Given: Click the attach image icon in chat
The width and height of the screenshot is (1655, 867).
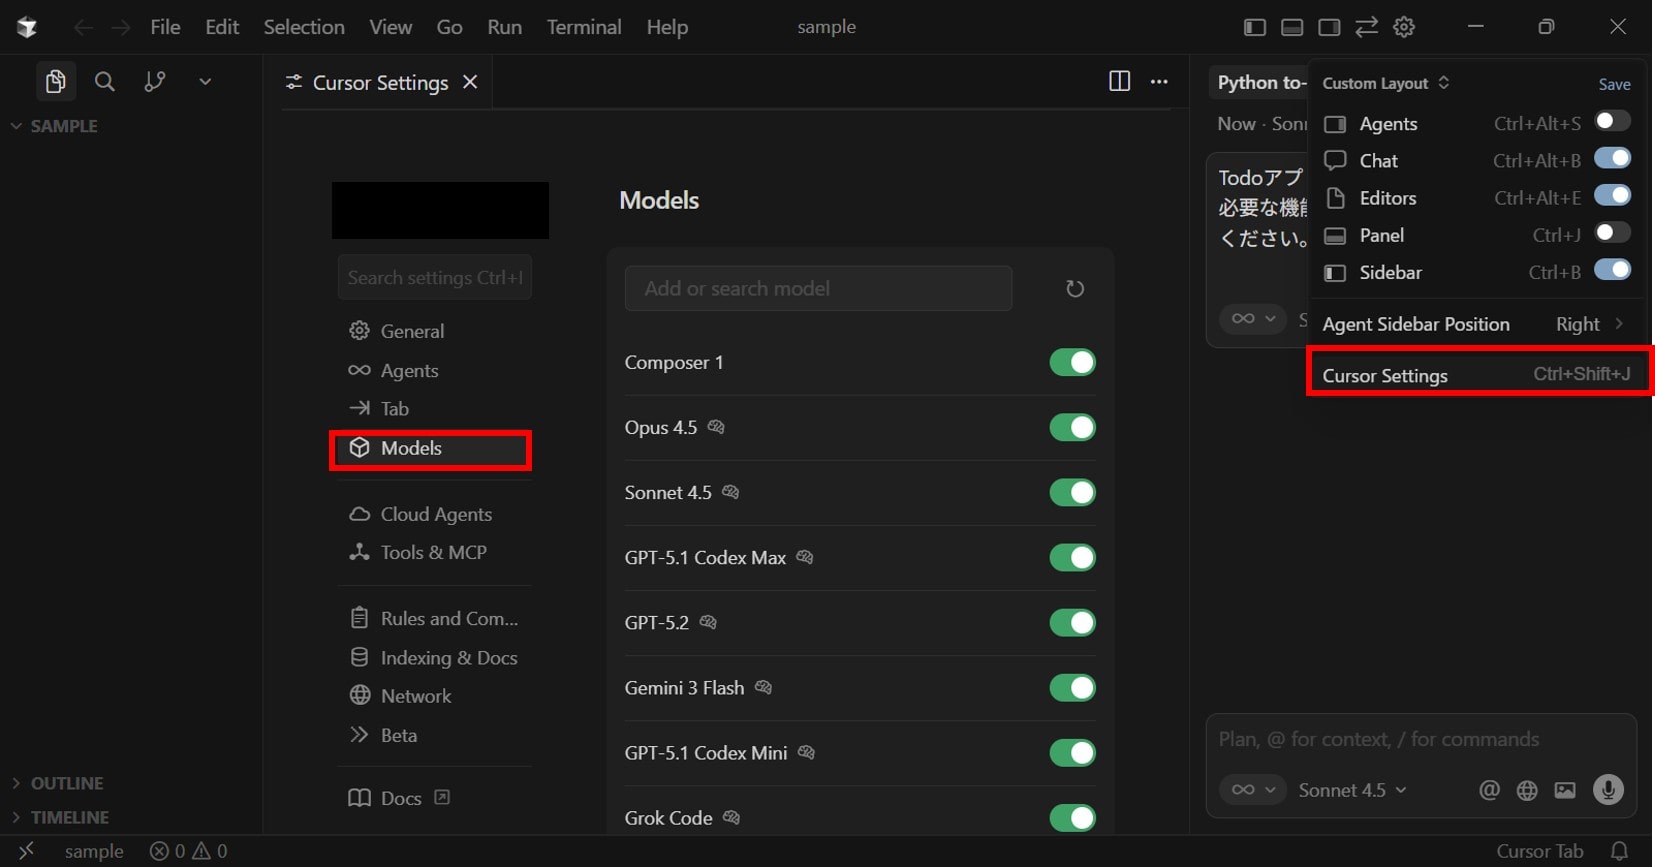Looking at the screenshot, I should [1565, 790].
